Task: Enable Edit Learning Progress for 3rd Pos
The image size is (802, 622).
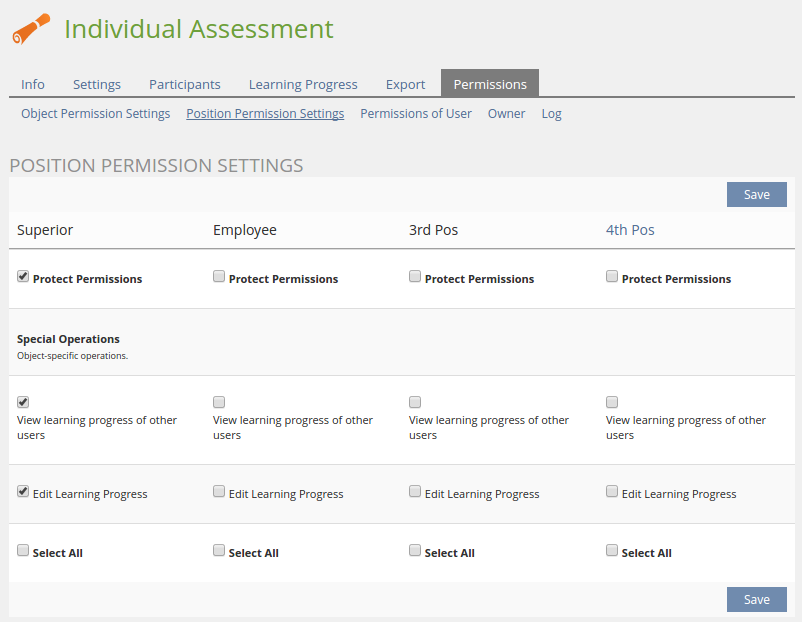Action: click(x=415, y=492)
